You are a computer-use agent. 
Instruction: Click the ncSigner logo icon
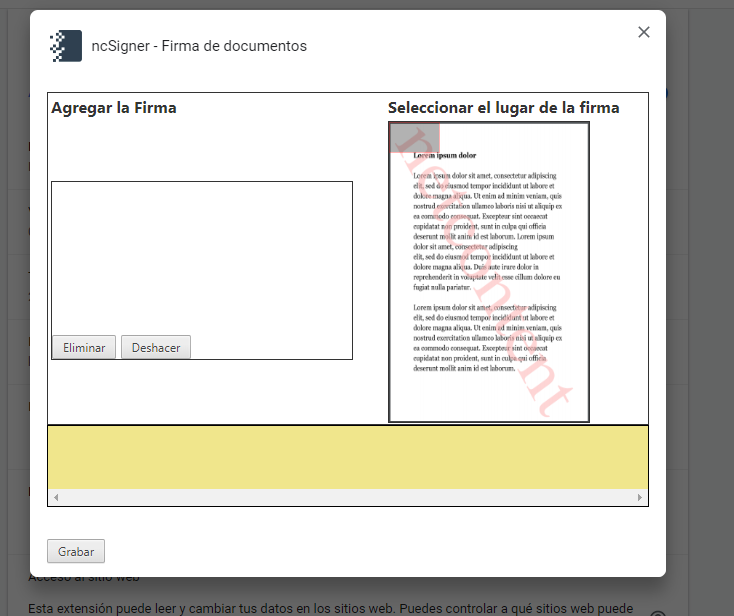click(x=66, y=46)
